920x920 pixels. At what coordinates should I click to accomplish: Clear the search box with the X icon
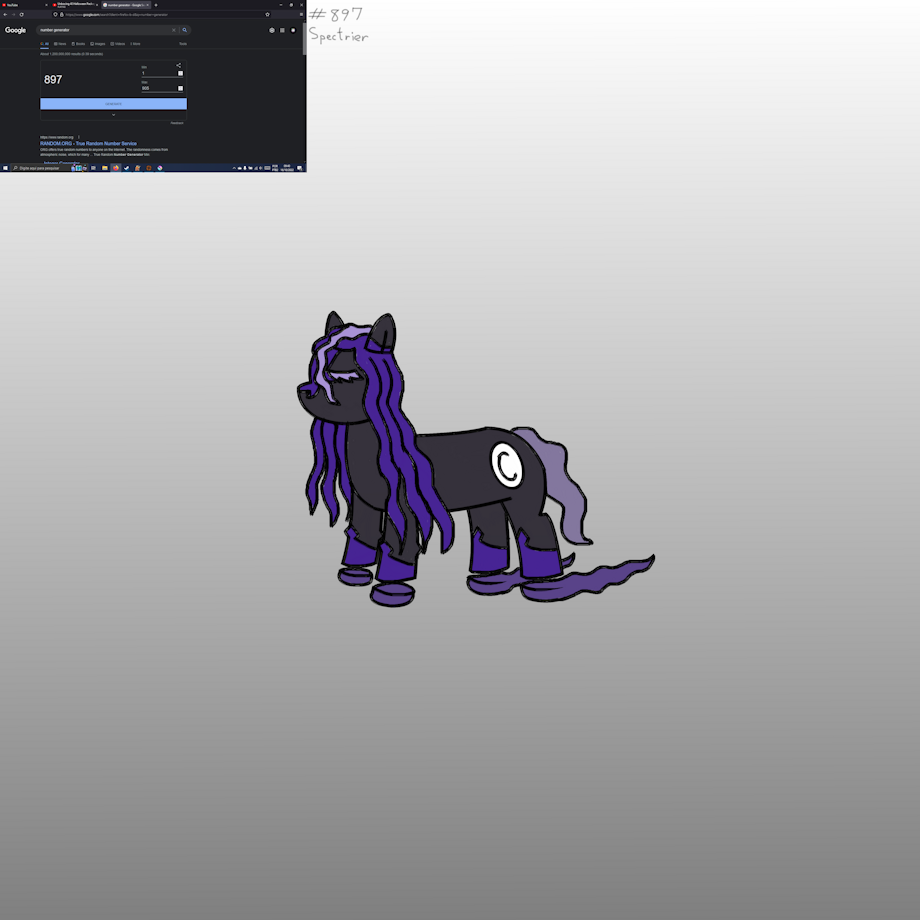coord(174,30)
